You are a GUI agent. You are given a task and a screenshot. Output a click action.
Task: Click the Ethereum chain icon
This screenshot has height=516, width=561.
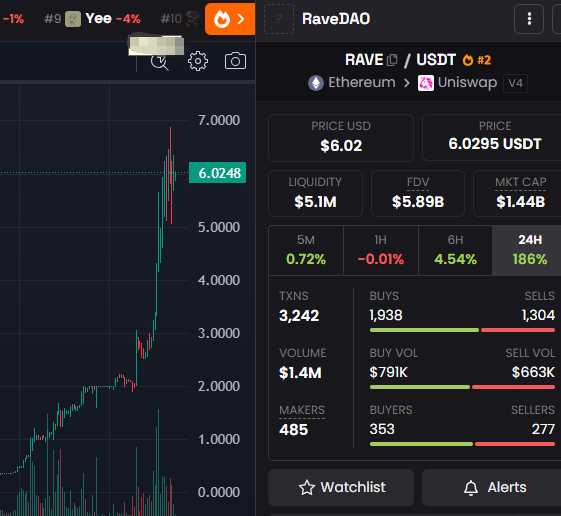pyautogui.click(x=316, y=83)
